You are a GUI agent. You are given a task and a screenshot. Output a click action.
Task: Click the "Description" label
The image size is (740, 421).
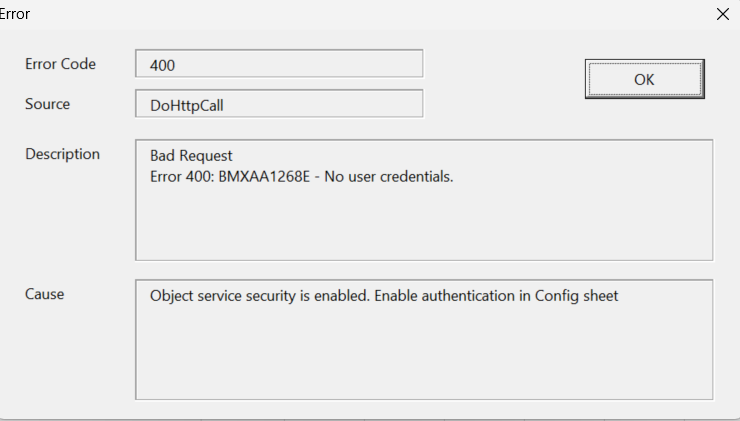[x=62, y=154]
